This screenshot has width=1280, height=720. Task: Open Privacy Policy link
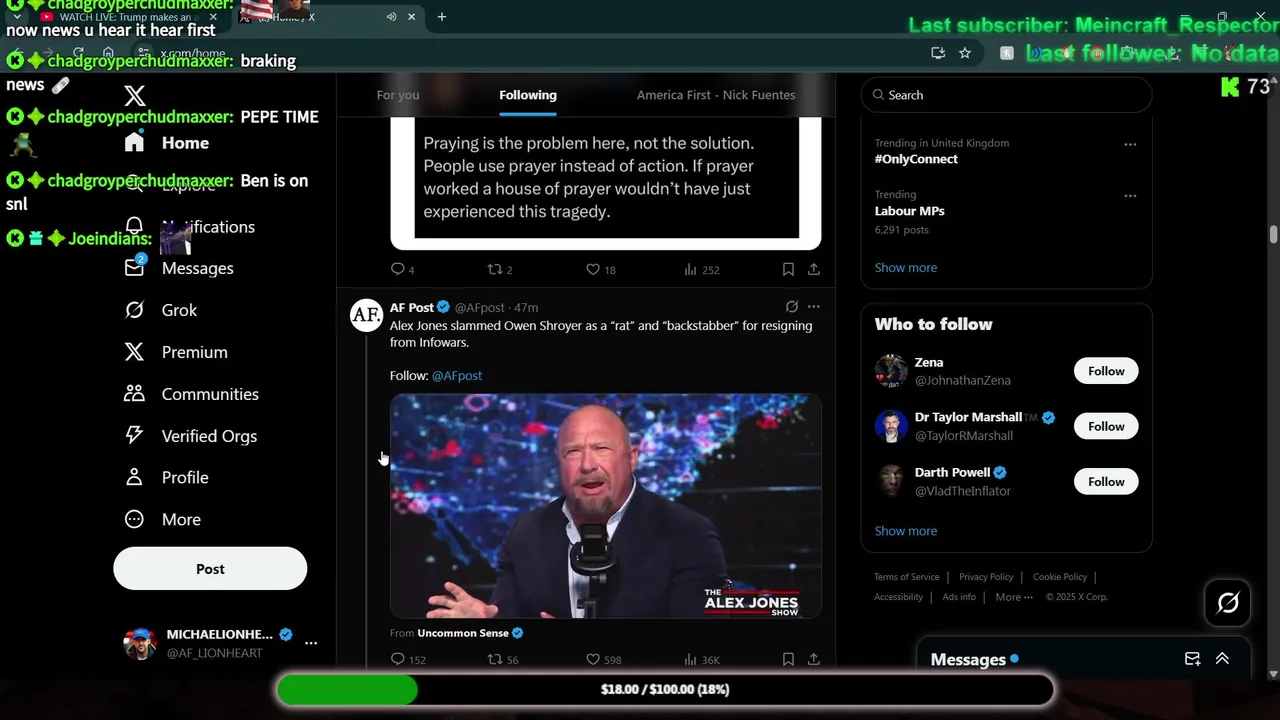(986, 577)
